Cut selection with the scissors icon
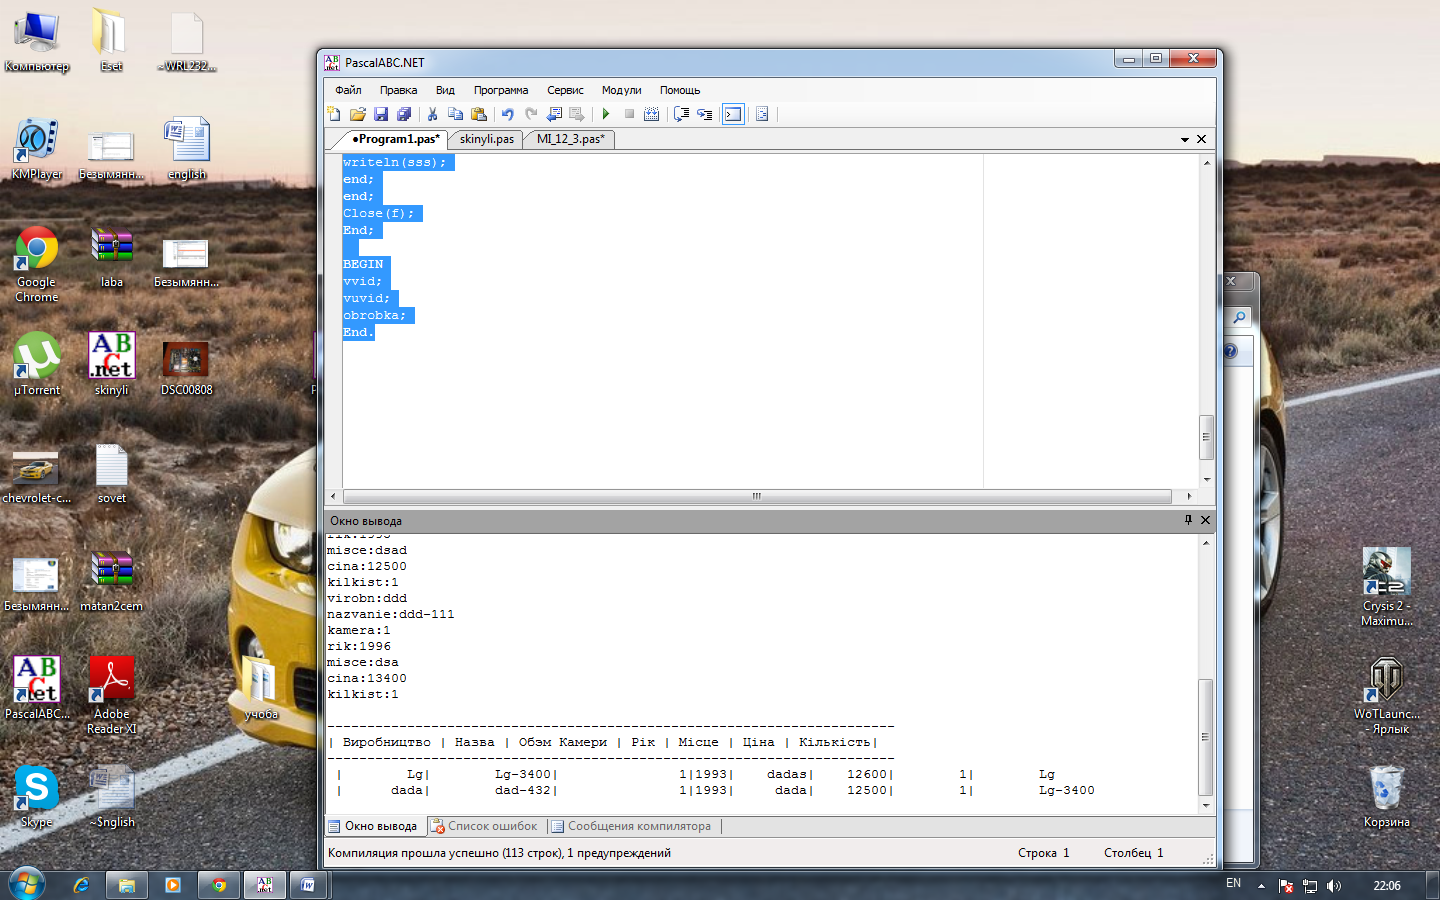Image resolution: width=1440 pixels, height=900 pixels. click(432, 114)
